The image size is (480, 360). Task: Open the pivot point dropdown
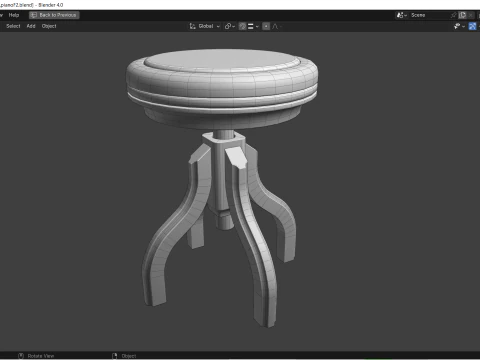(x=230, y=26)
